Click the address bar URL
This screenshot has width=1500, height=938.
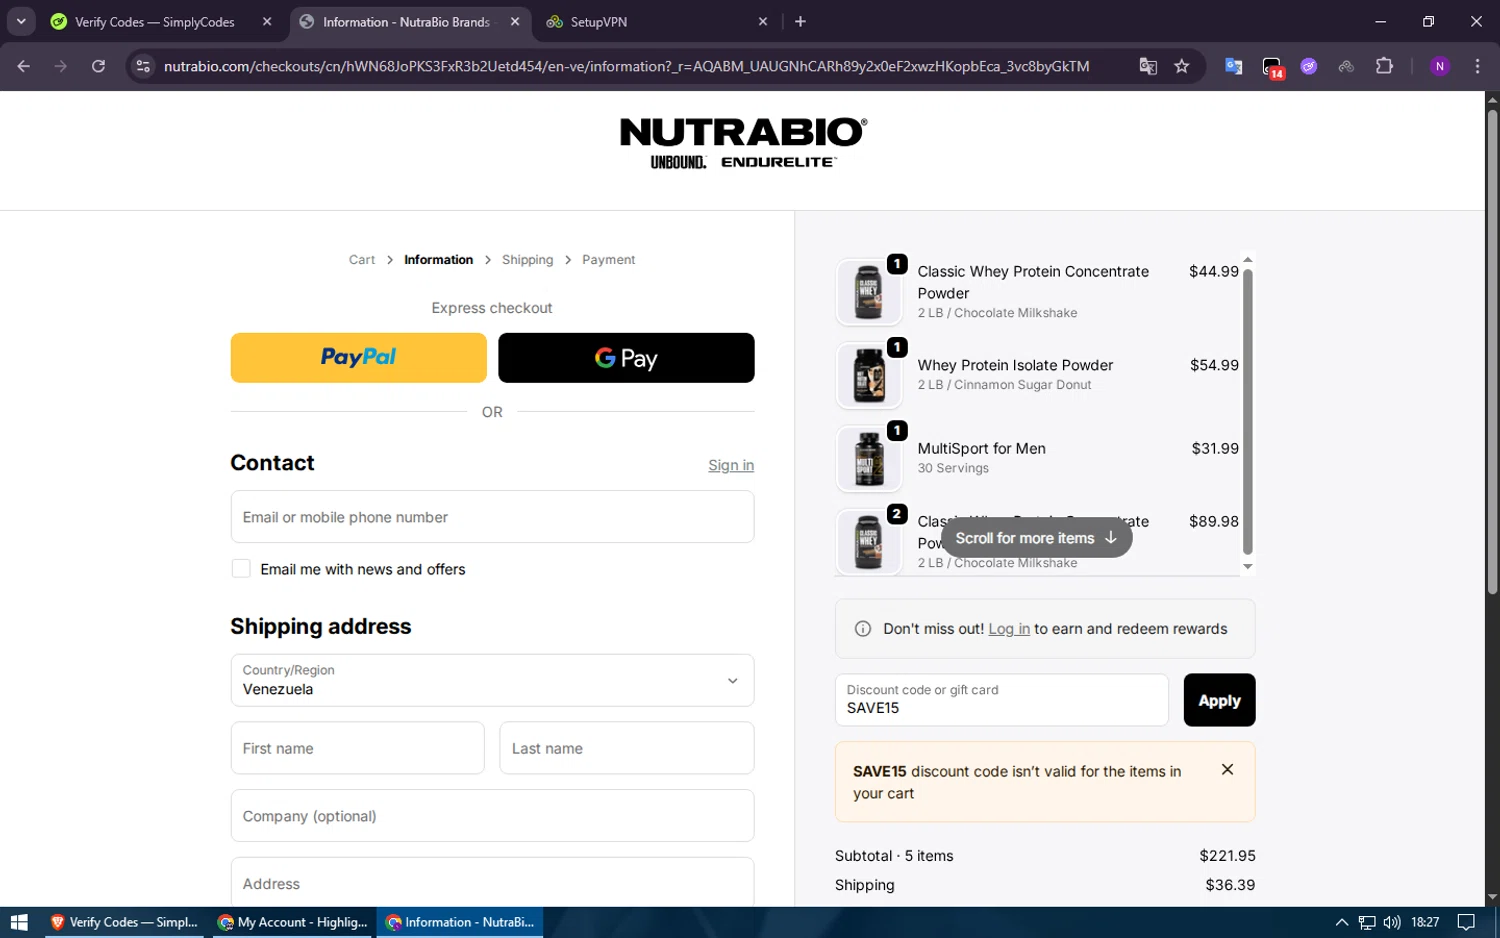(x=626, y=66)
